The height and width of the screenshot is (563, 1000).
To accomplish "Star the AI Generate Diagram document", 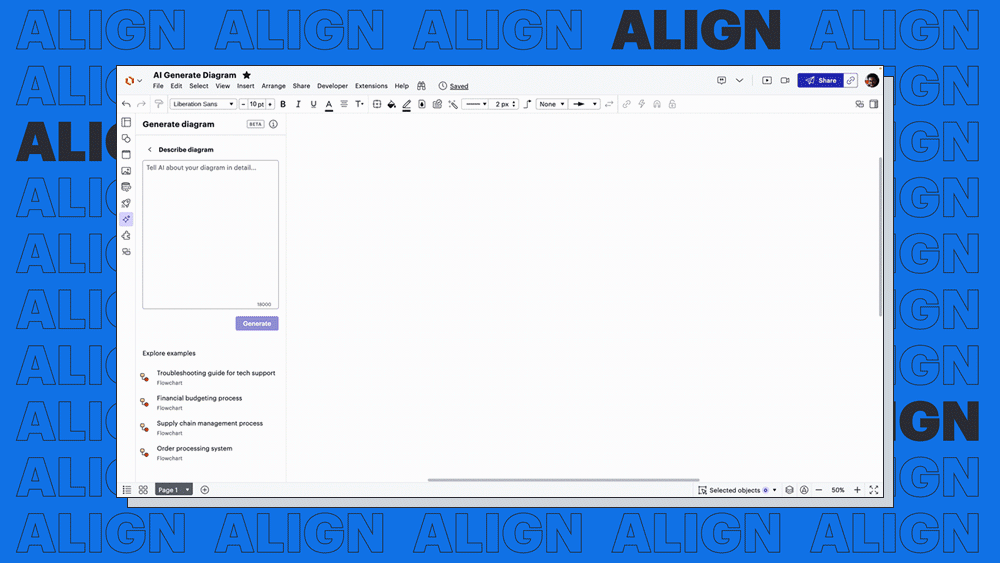I will (x=247, y=75).
